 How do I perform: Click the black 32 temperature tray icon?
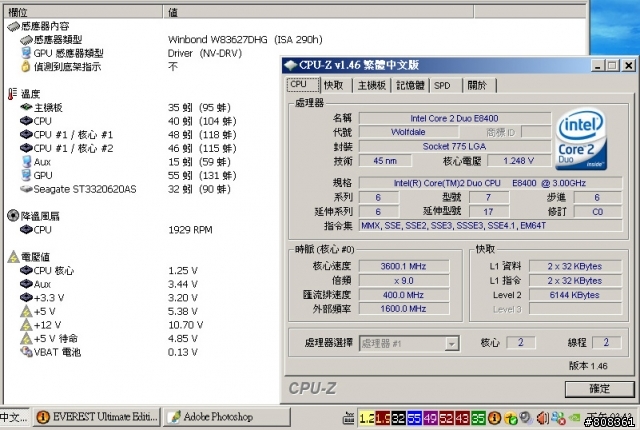[x=398, y=418]
